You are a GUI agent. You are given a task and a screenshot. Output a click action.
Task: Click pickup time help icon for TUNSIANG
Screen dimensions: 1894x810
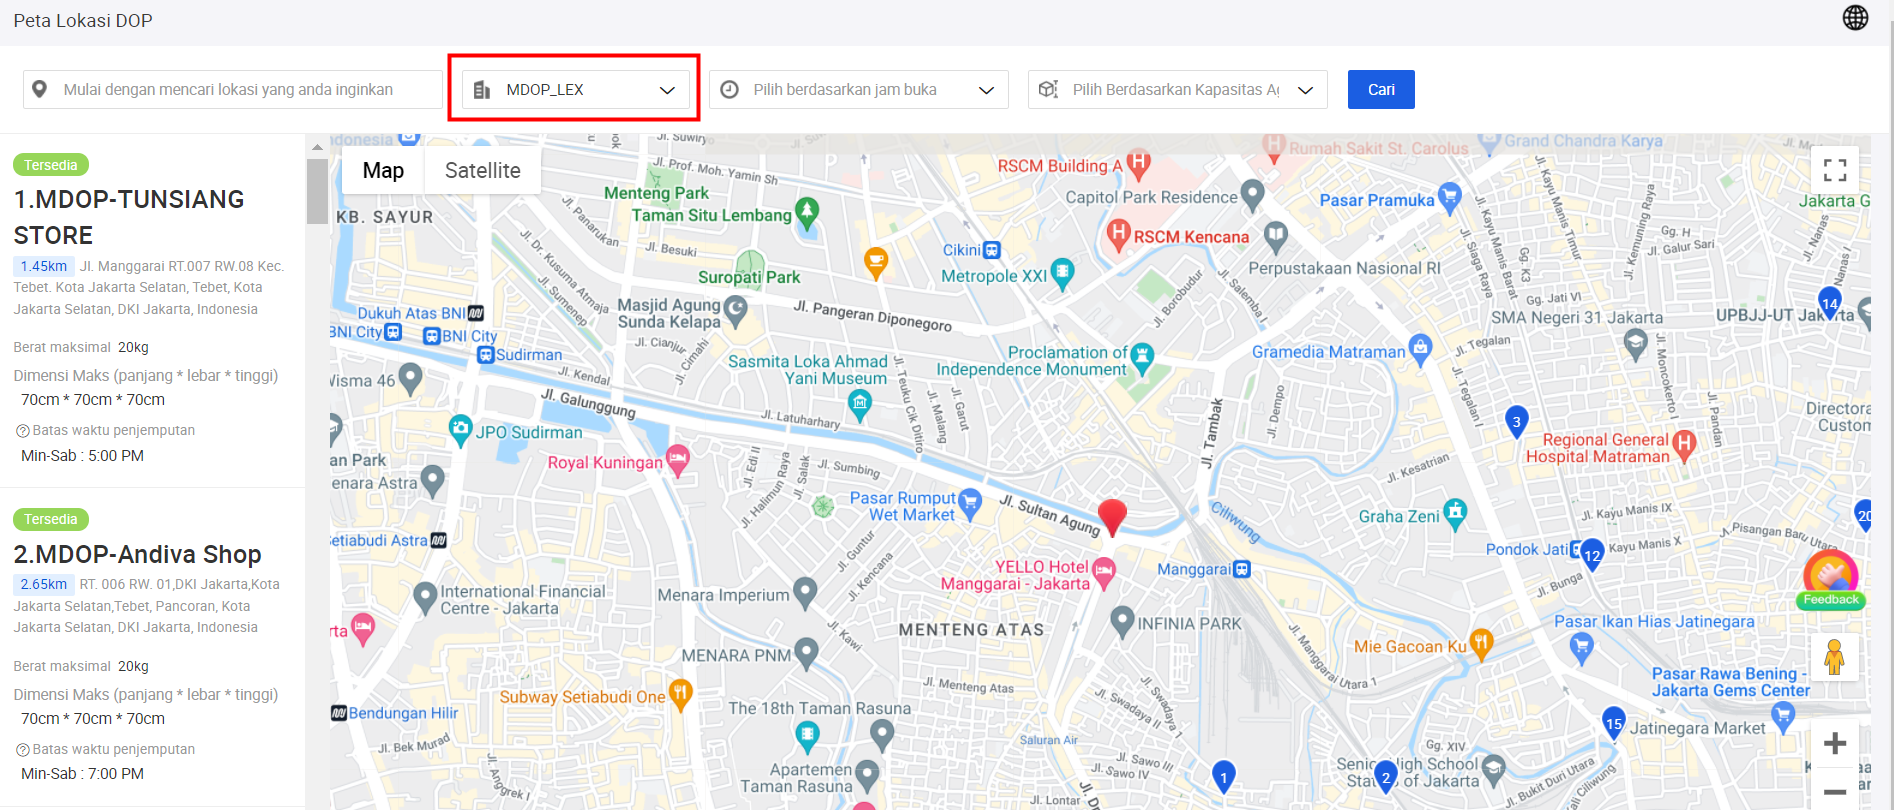pos(22,431)
